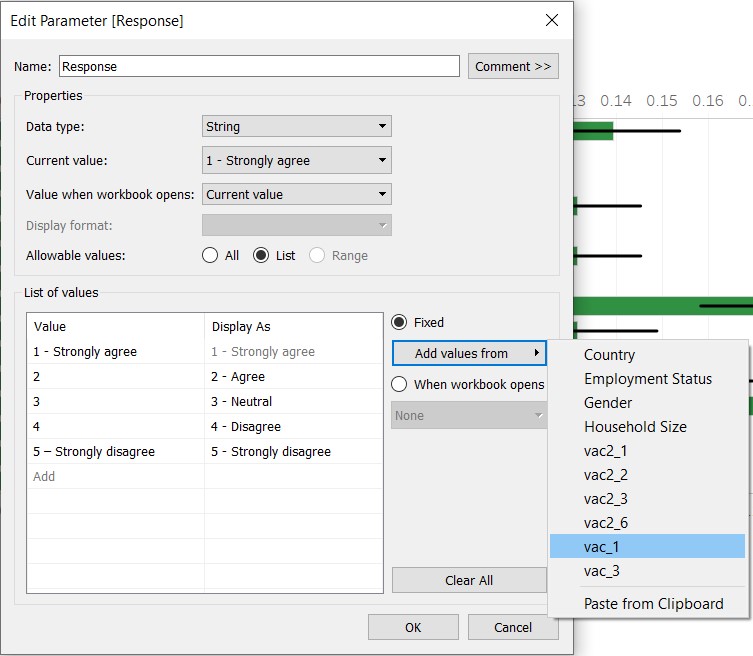
Task: Confirm the dialog with OK
Action: [413, 627]
